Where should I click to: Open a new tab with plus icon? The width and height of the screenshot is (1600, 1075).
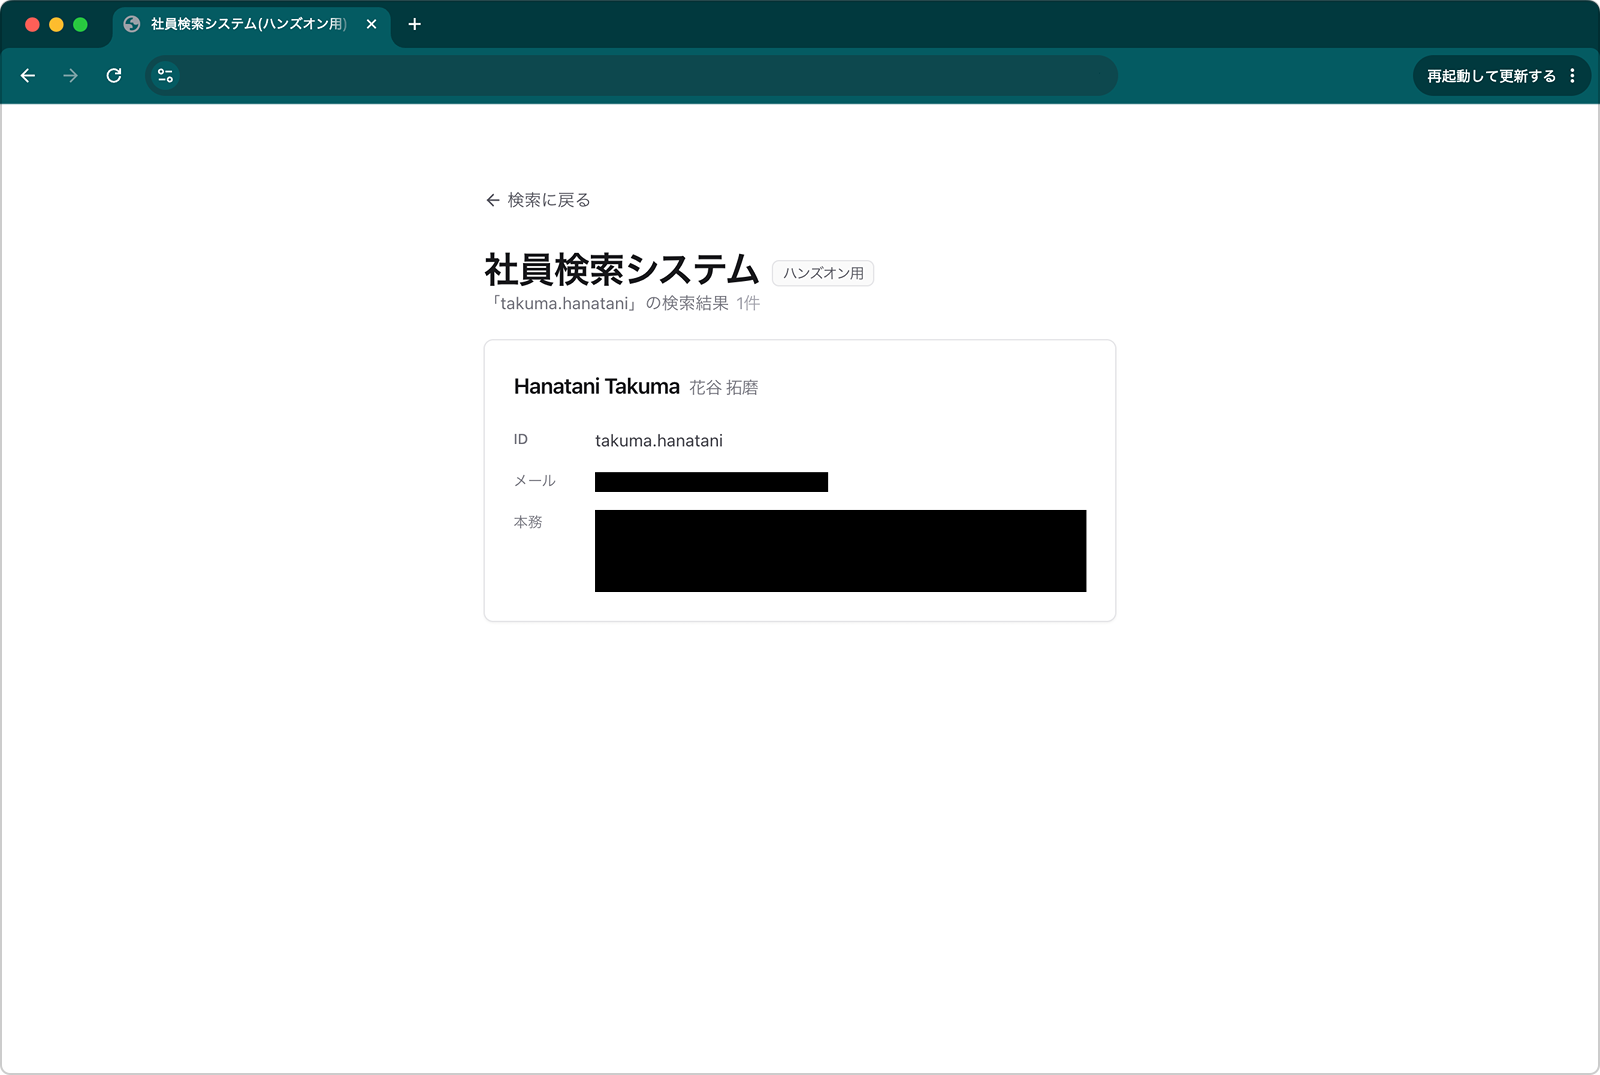415,24
